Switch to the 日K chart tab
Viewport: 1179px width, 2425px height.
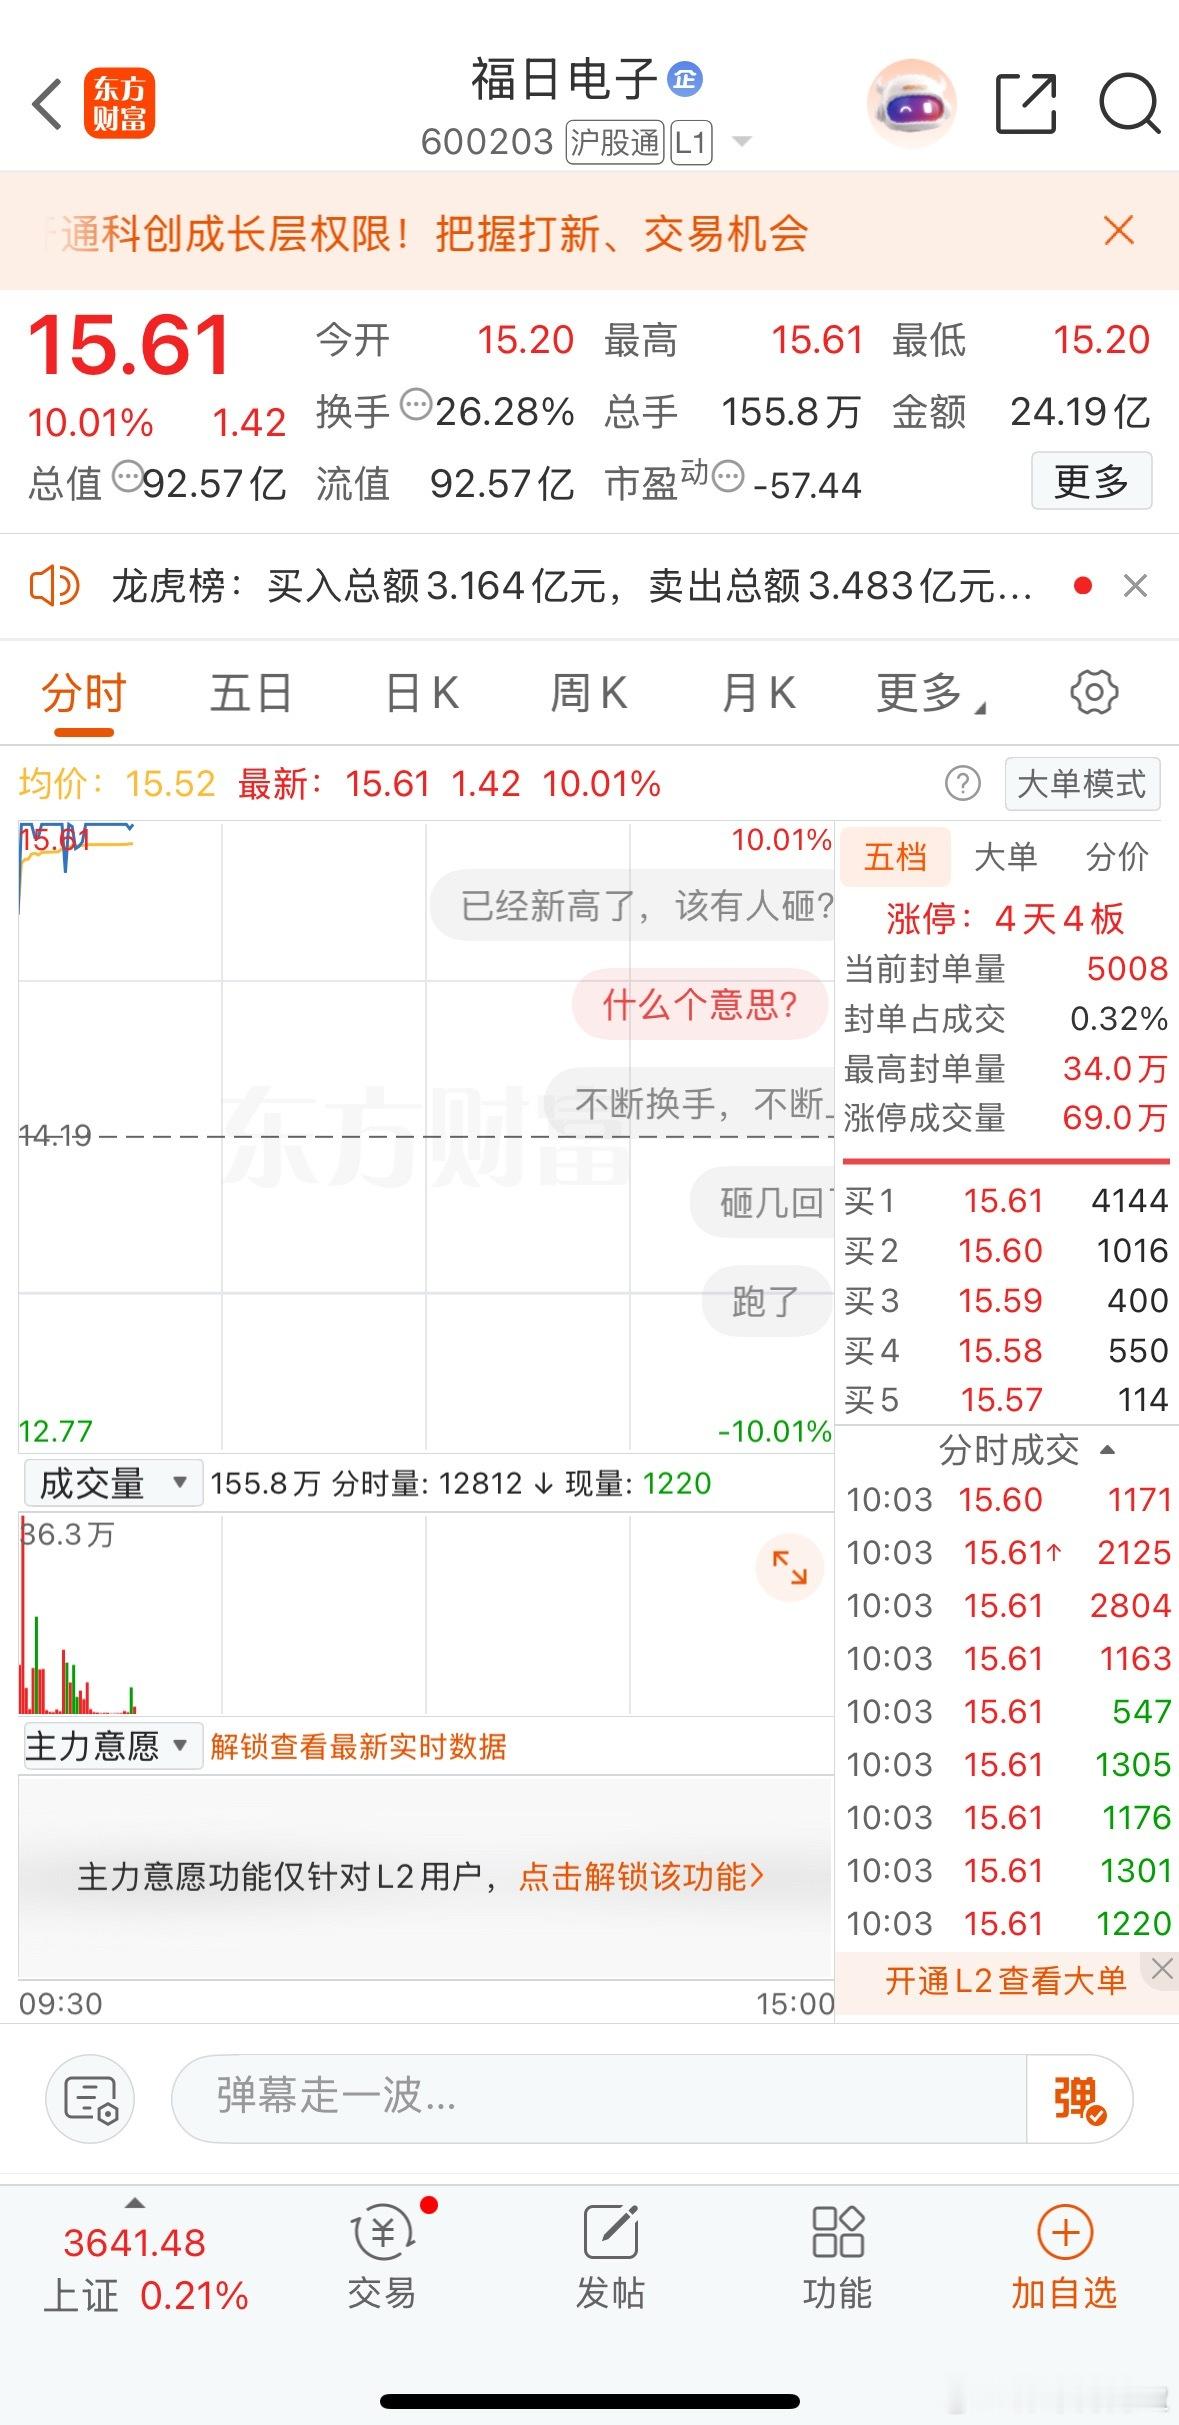422,693
